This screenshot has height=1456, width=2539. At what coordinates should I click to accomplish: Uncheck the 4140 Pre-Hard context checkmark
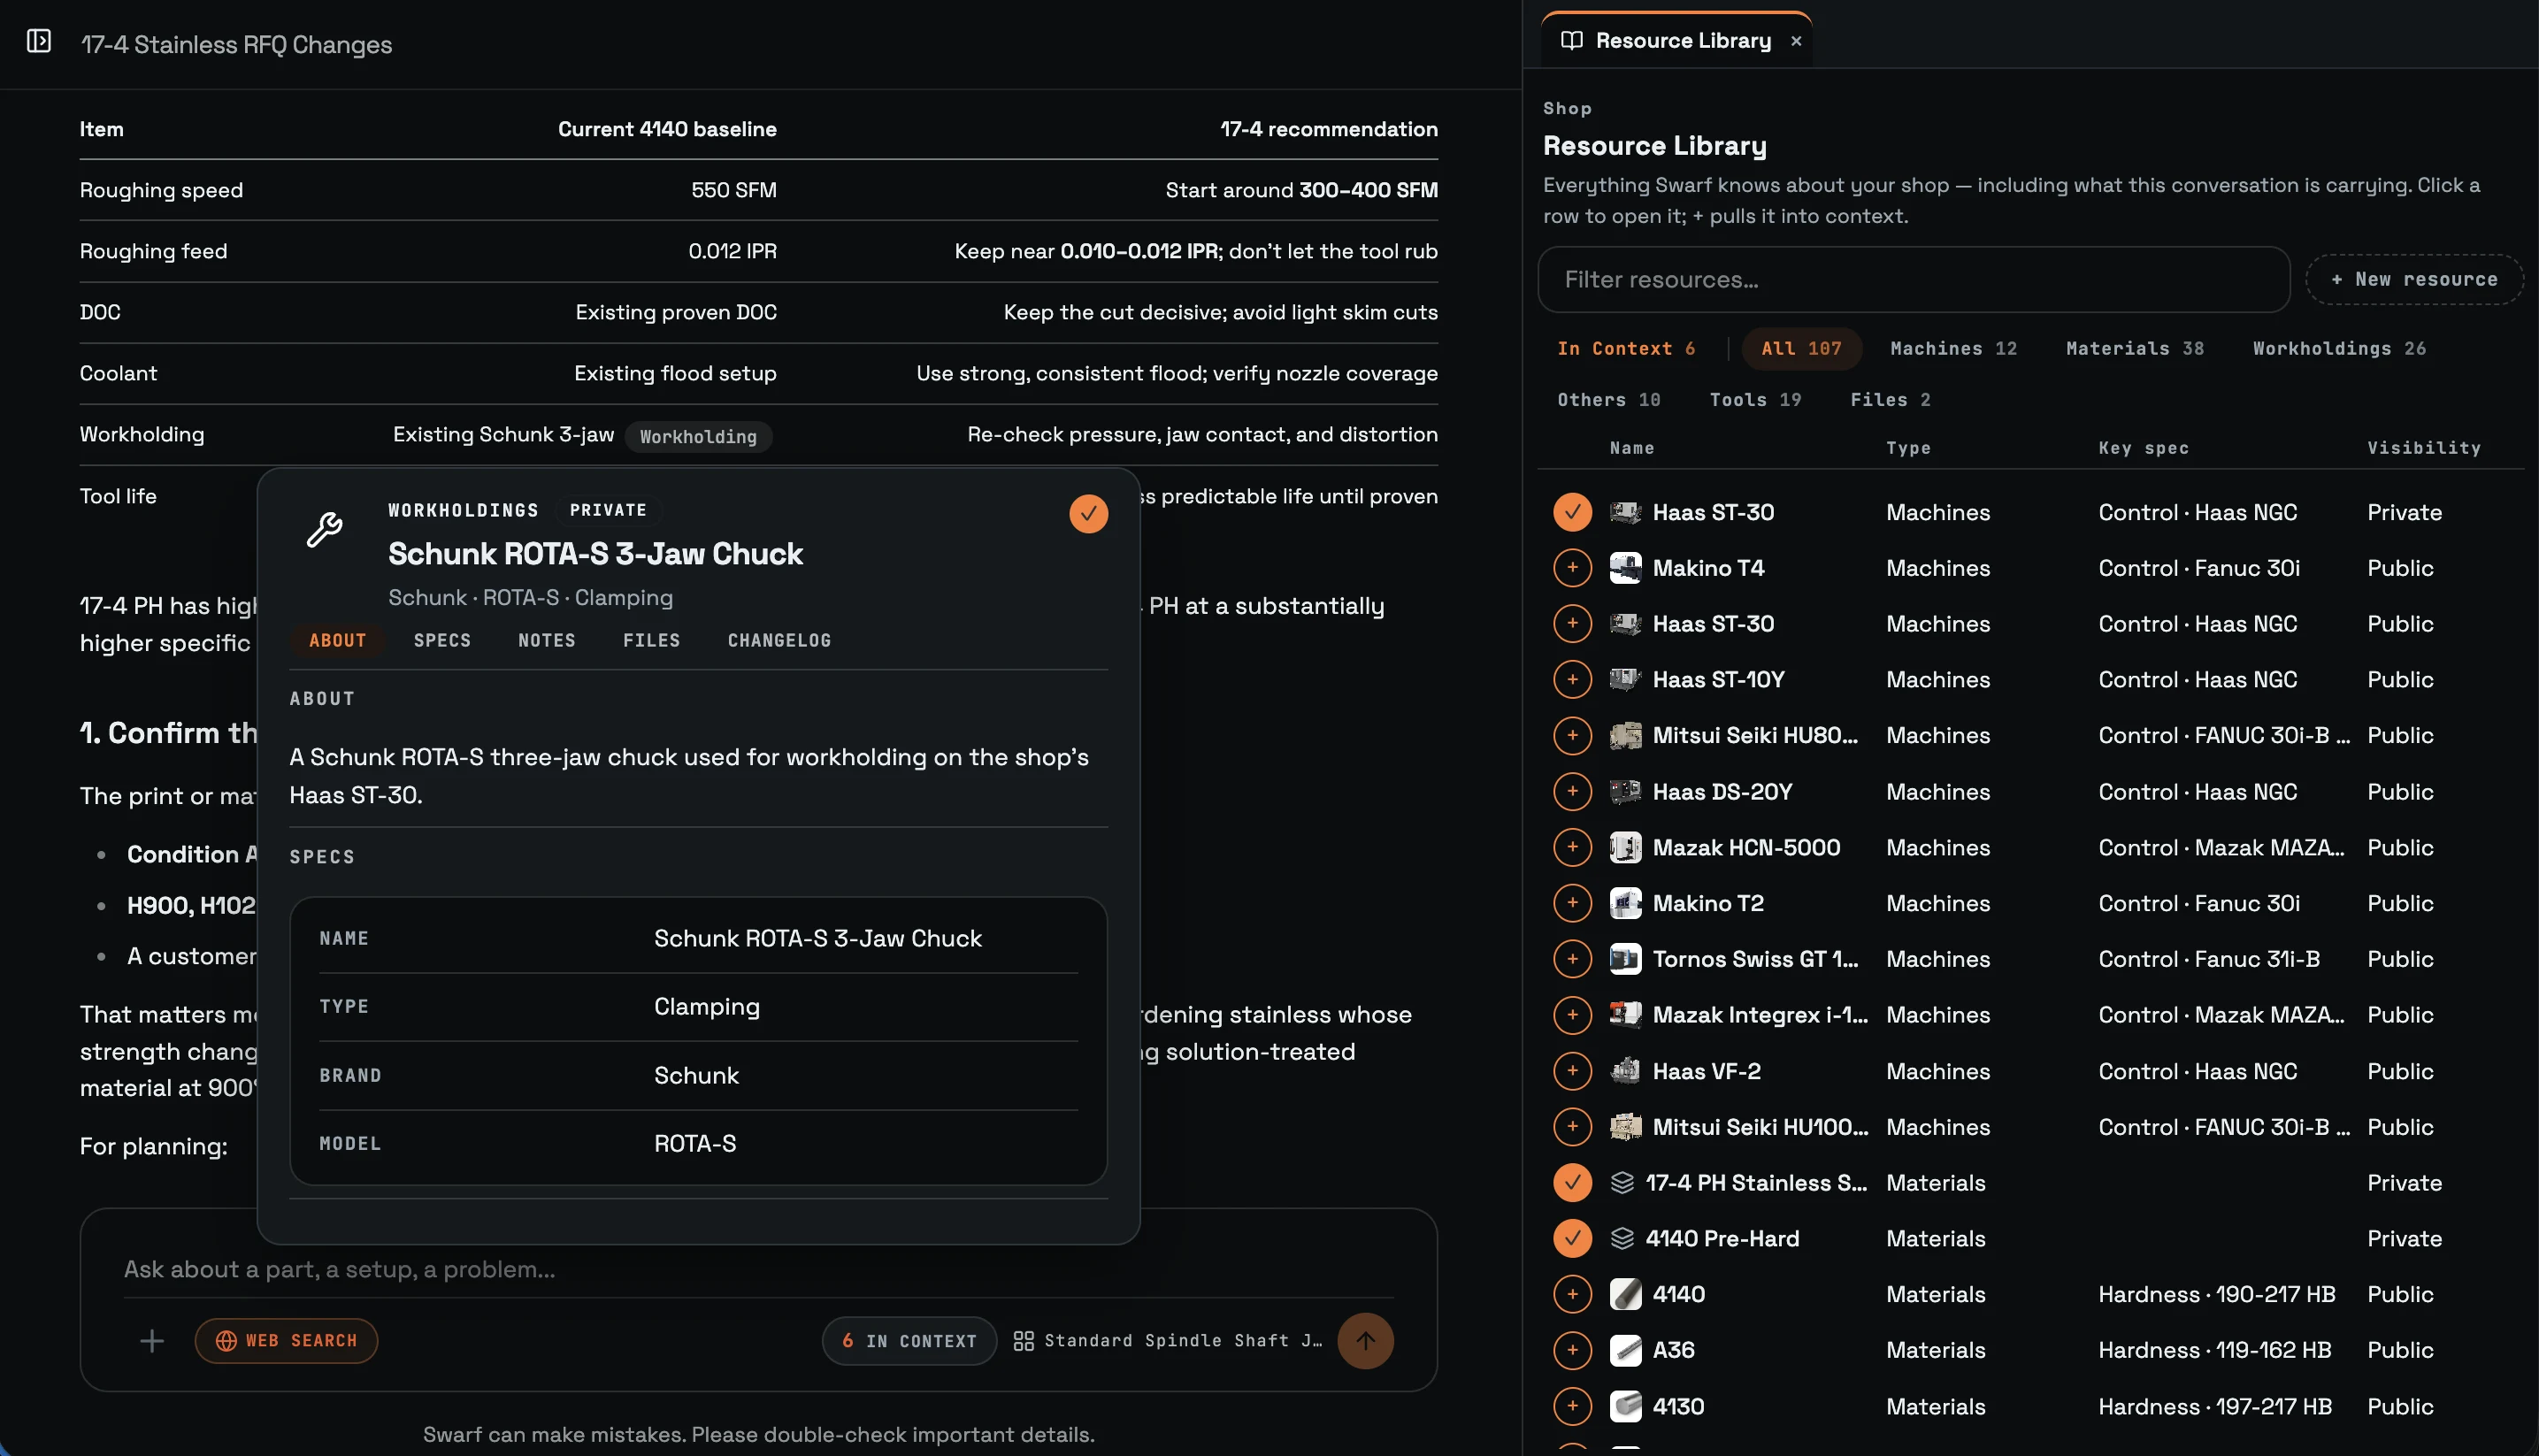pos(1572,1239)
